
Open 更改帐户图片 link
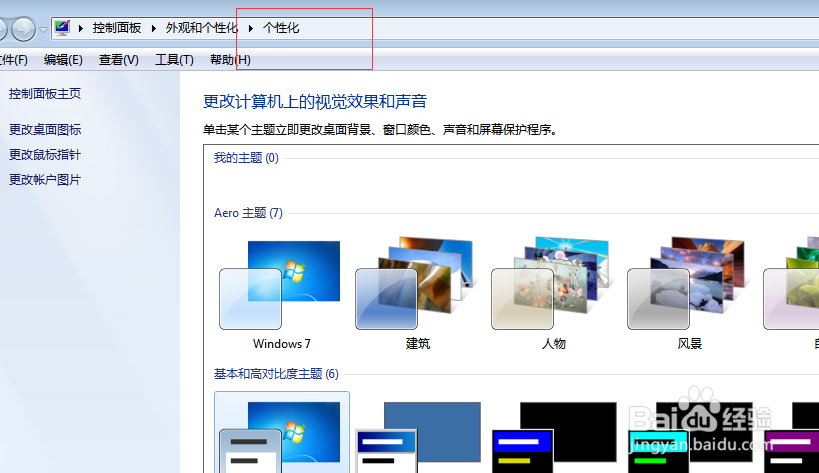point(45,180)
